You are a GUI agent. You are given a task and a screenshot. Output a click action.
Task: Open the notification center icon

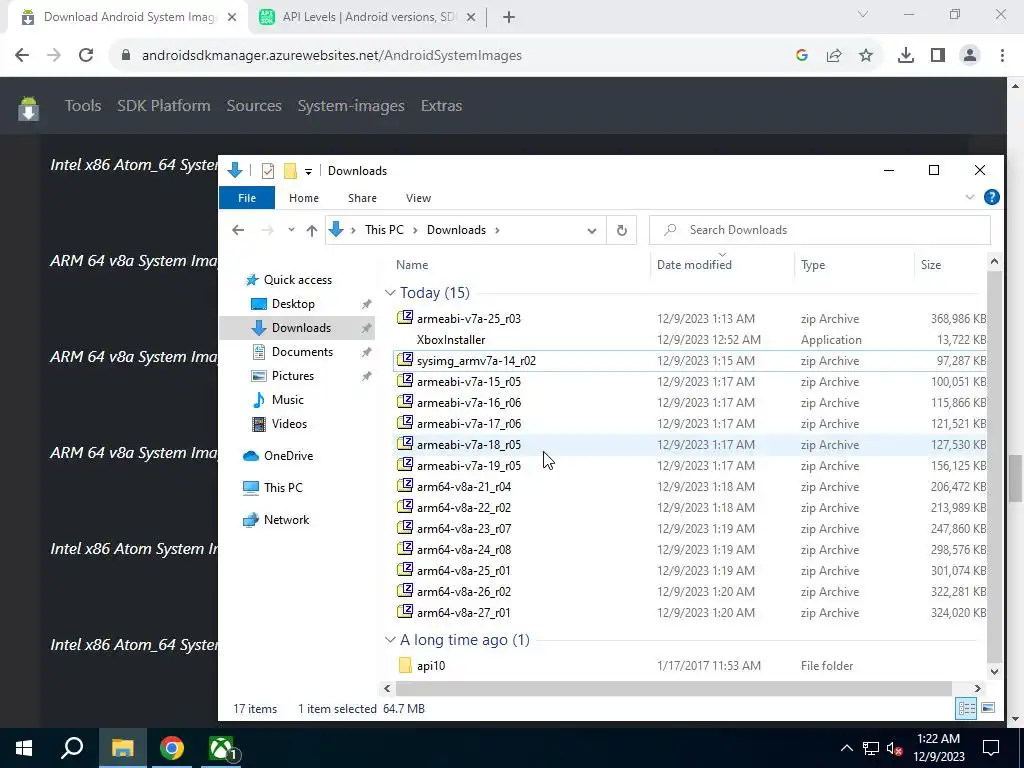[991, 748]
